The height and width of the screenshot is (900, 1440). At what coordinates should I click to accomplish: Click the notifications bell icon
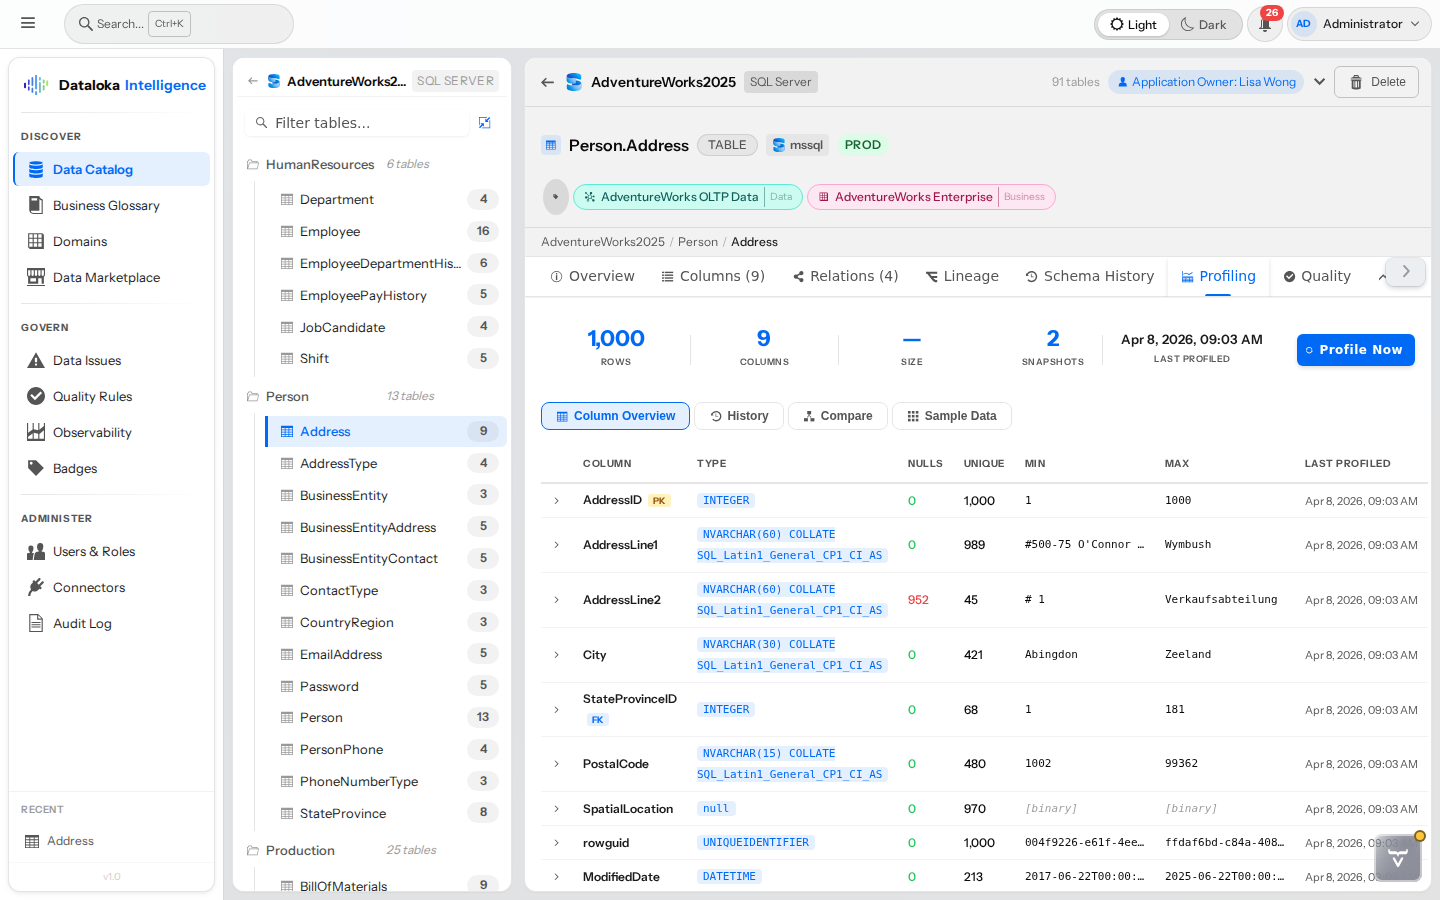tap(1264, 24)
